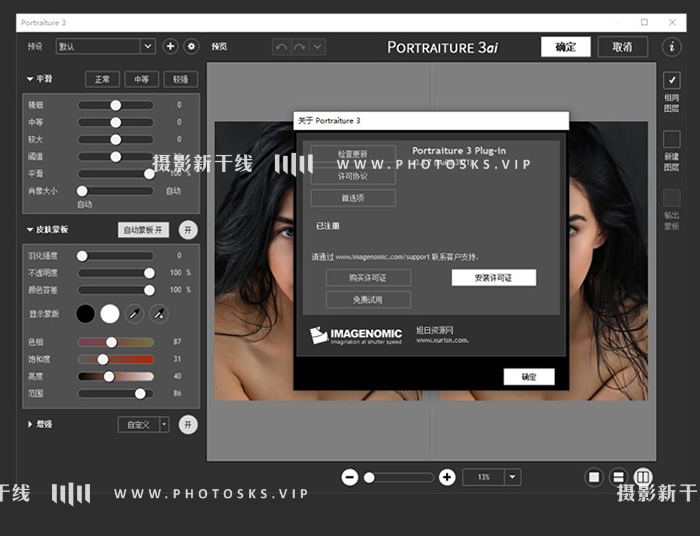Toggle the 新建图层 checkbox

pyautogui.click(x=671, y=139)
